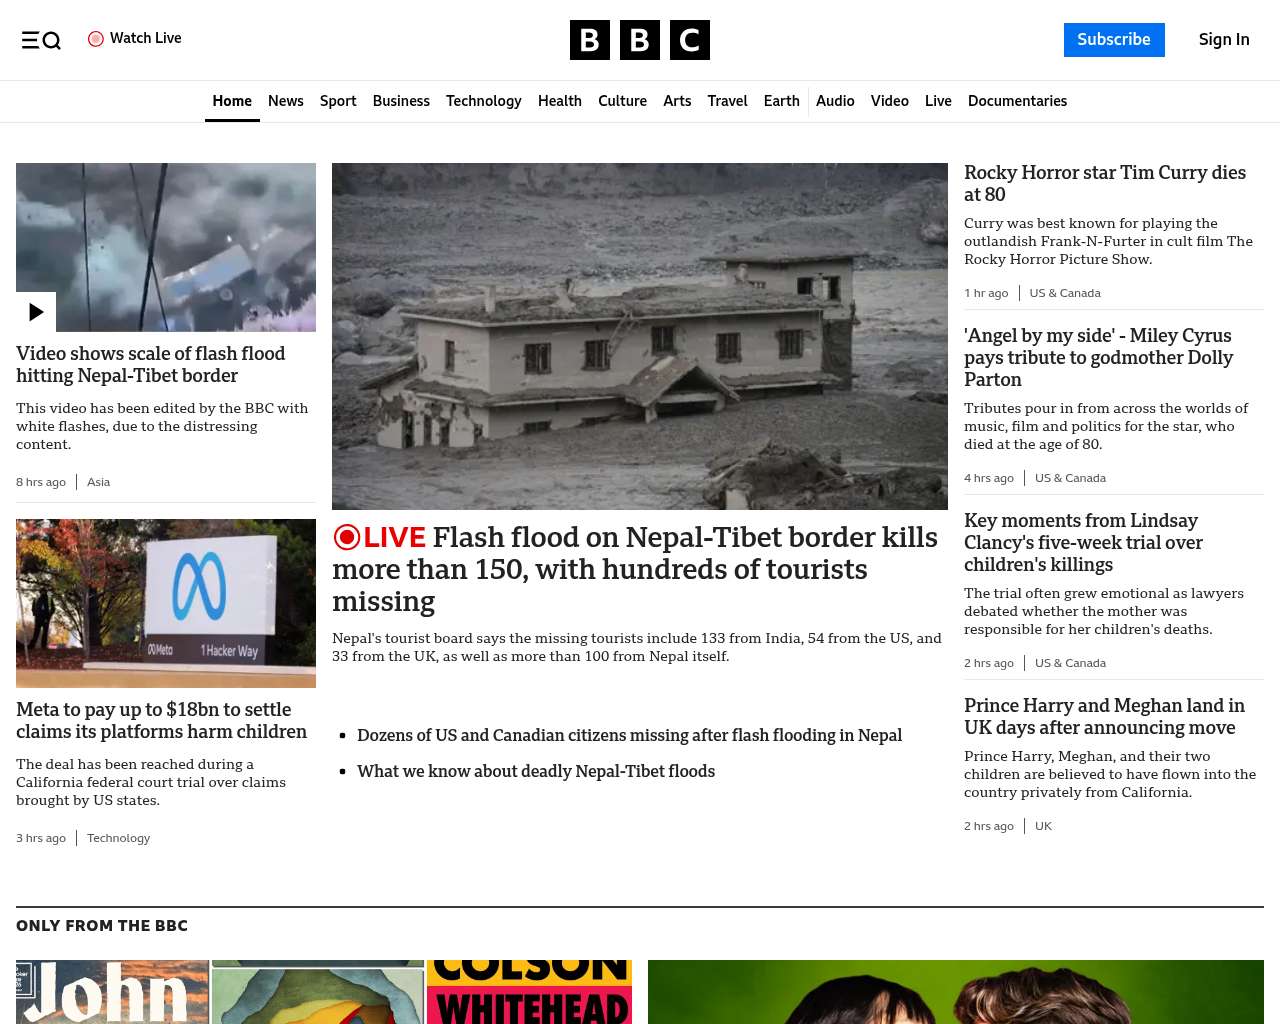Click US & Canada tag under Tim Curry story
The width and height of the screenshot is (1280, 1024).
click(x=1065, y=293)
